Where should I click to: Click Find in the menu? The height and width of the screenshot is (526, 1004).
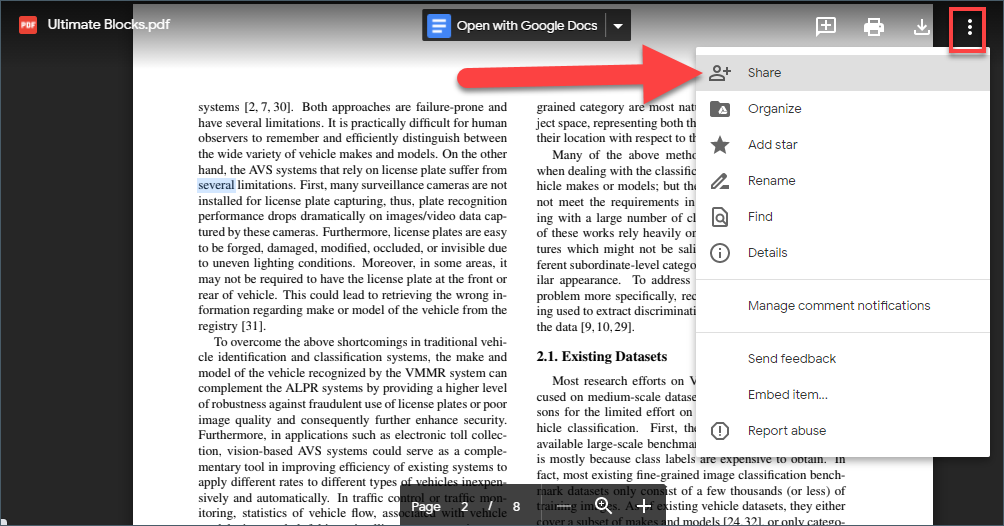point(843,217)
